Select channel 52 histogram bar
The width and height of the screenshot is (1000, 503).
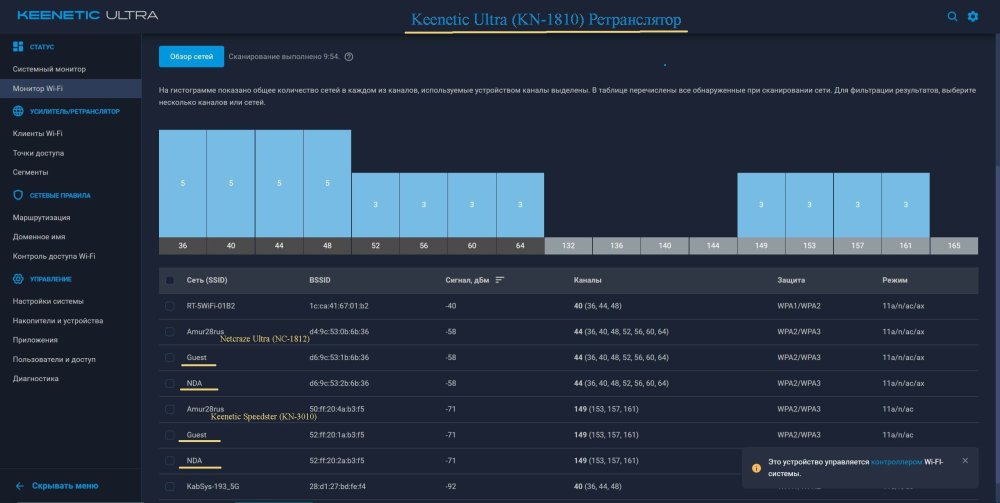pos(375,205)
